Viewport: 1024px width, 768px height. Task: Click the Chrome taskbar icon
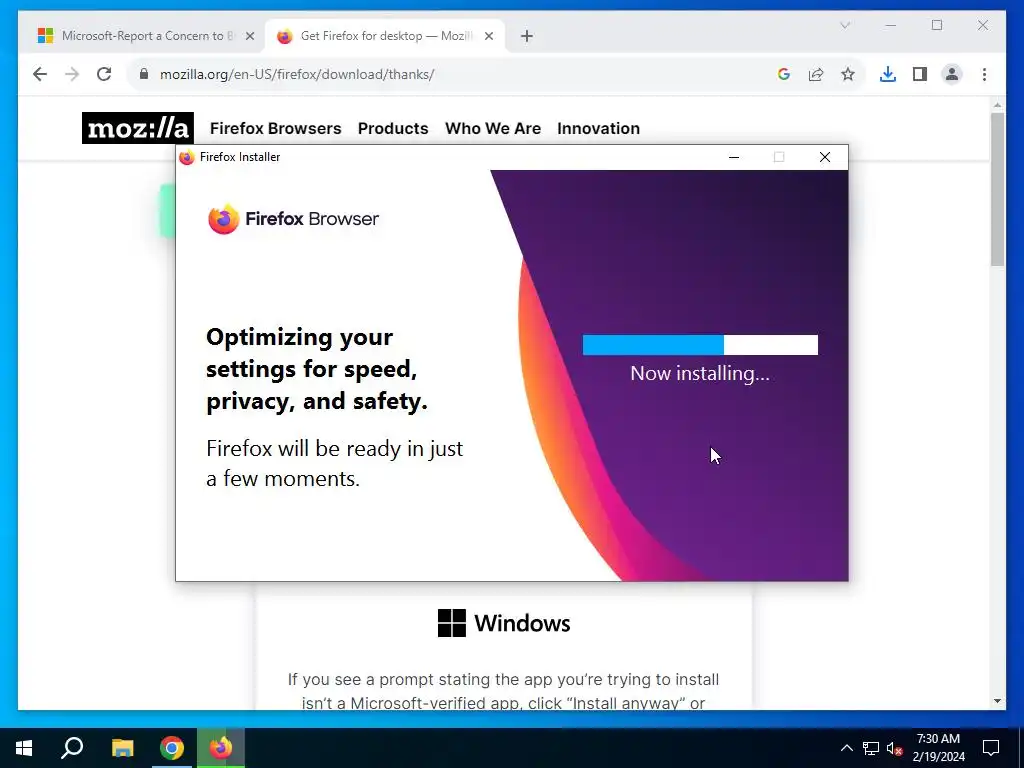pyautogui.click(x=172, y=748)
